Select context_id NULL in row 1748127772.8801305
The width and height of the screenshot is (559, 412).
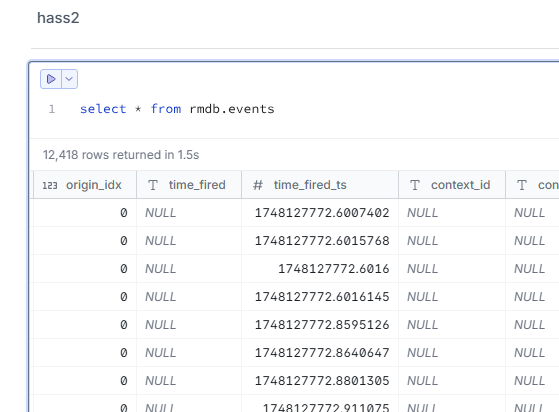click(x=452, y=381)
